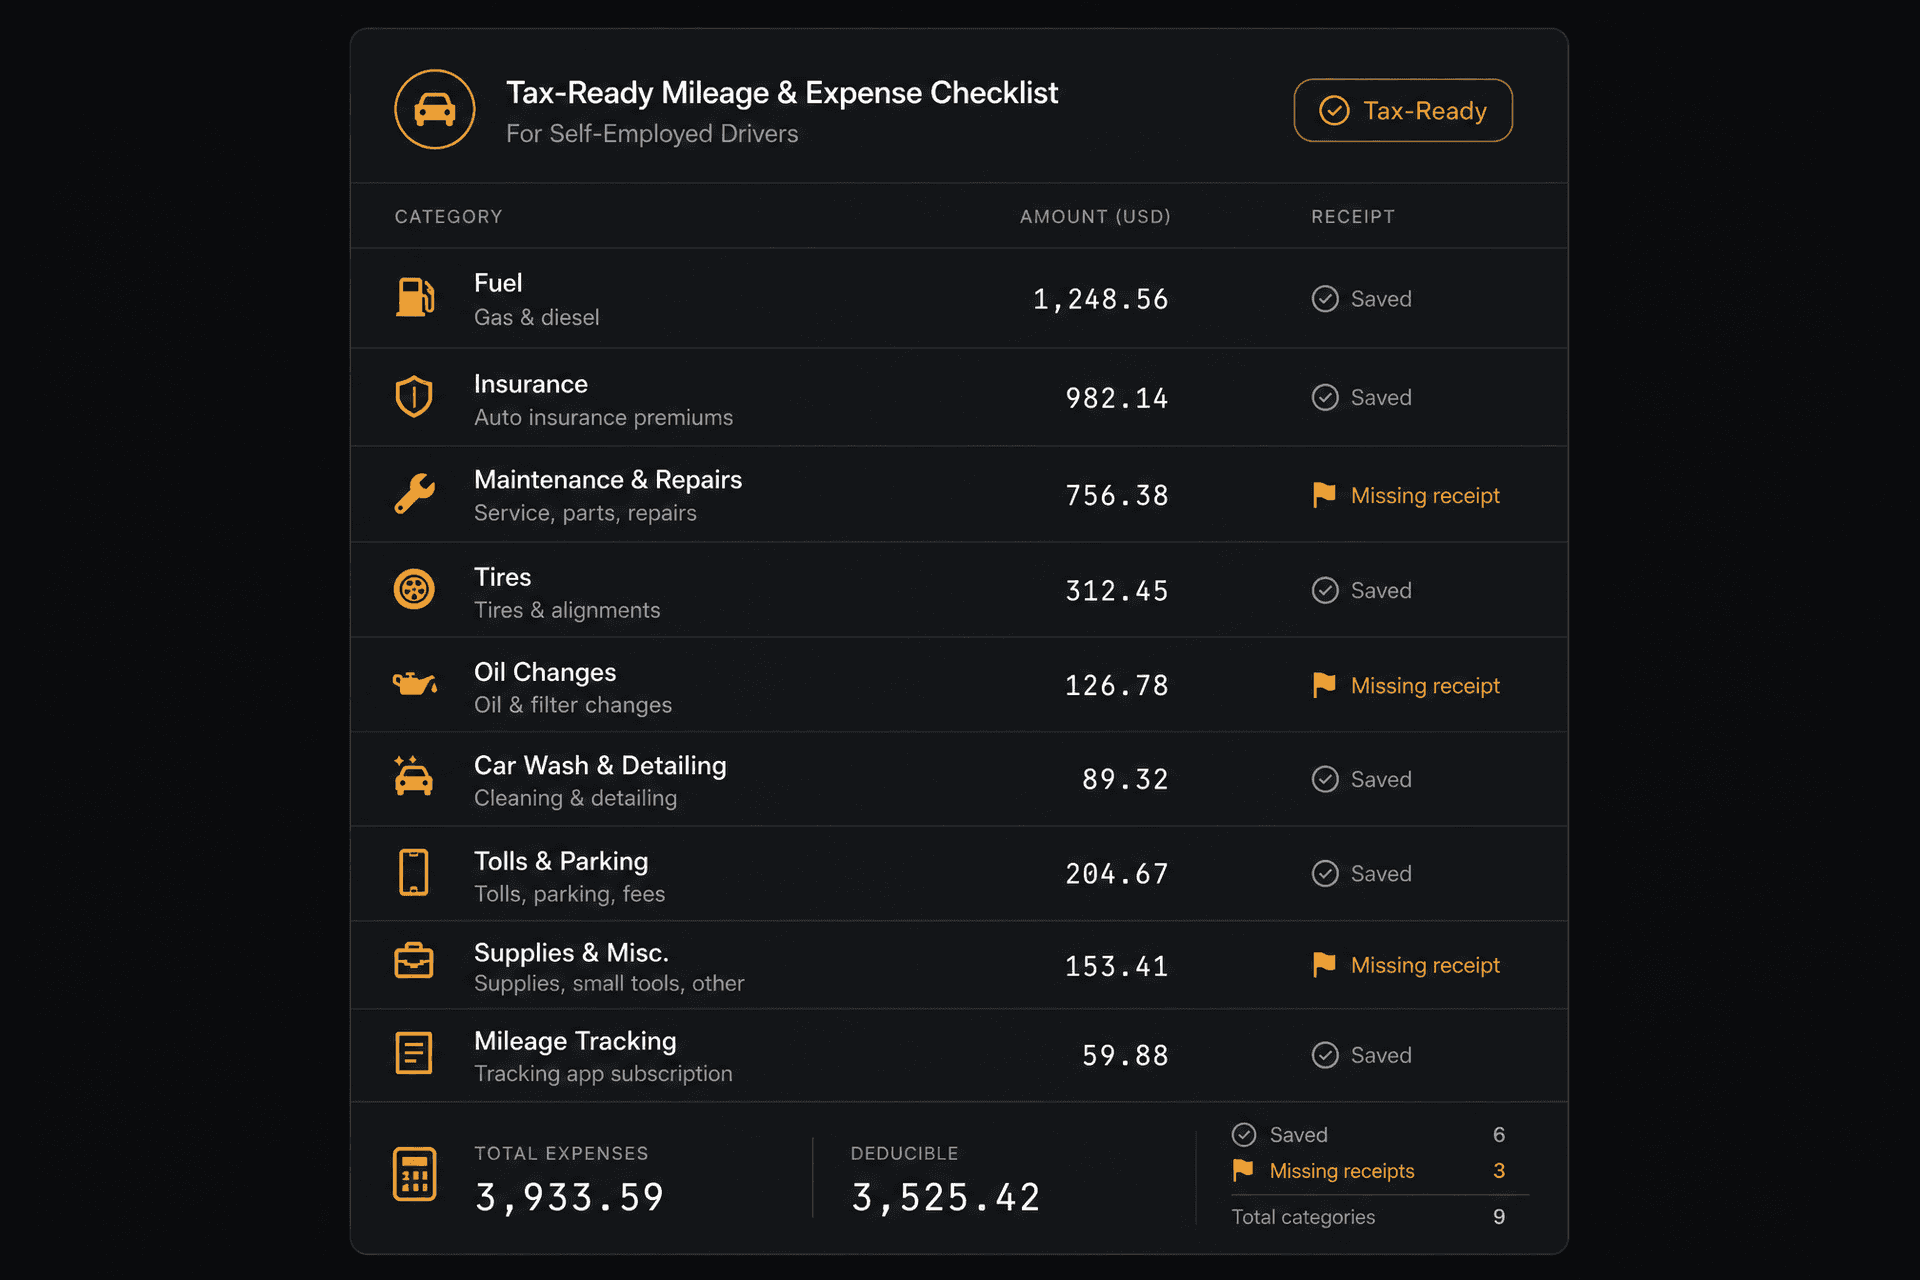Click the Saved checkmark in Tolls & Parking row

1325,874
